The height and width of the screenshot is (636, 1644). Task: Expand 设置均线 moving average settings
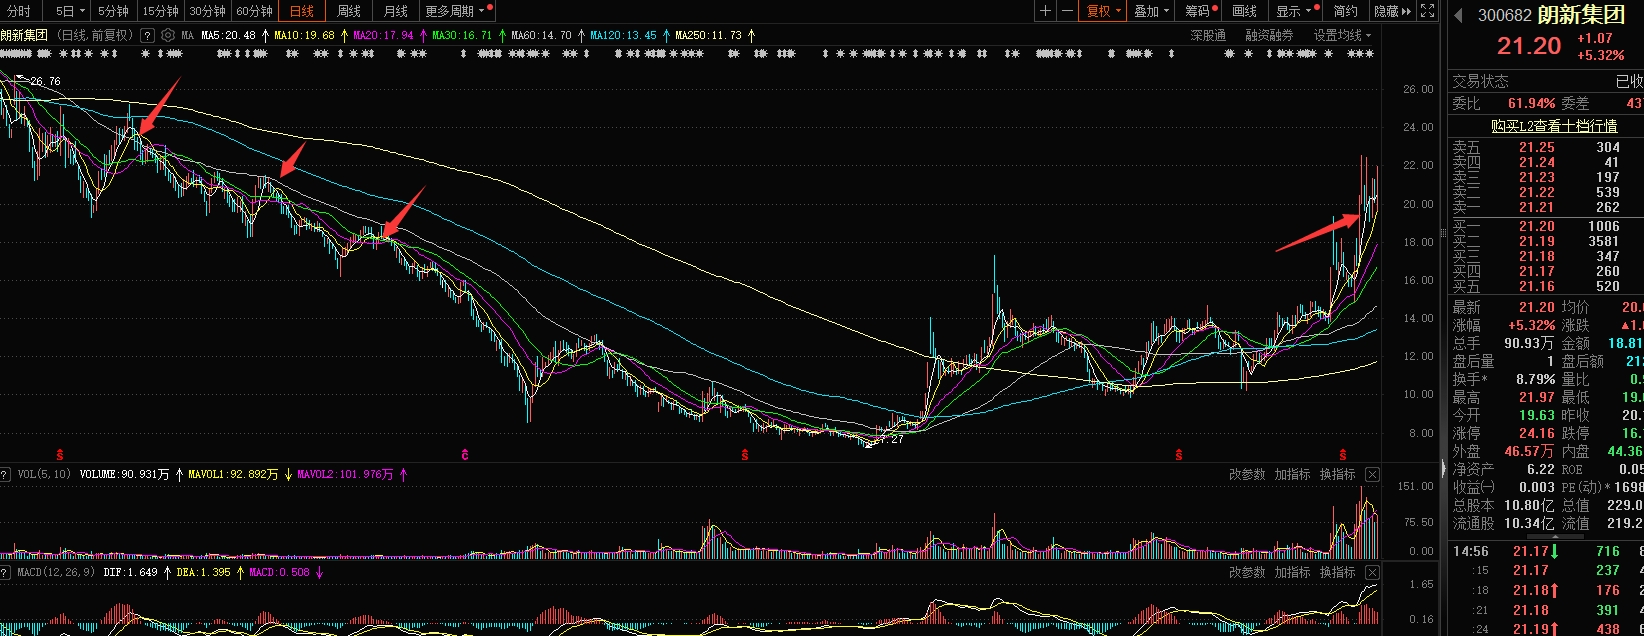[1342, 35]
